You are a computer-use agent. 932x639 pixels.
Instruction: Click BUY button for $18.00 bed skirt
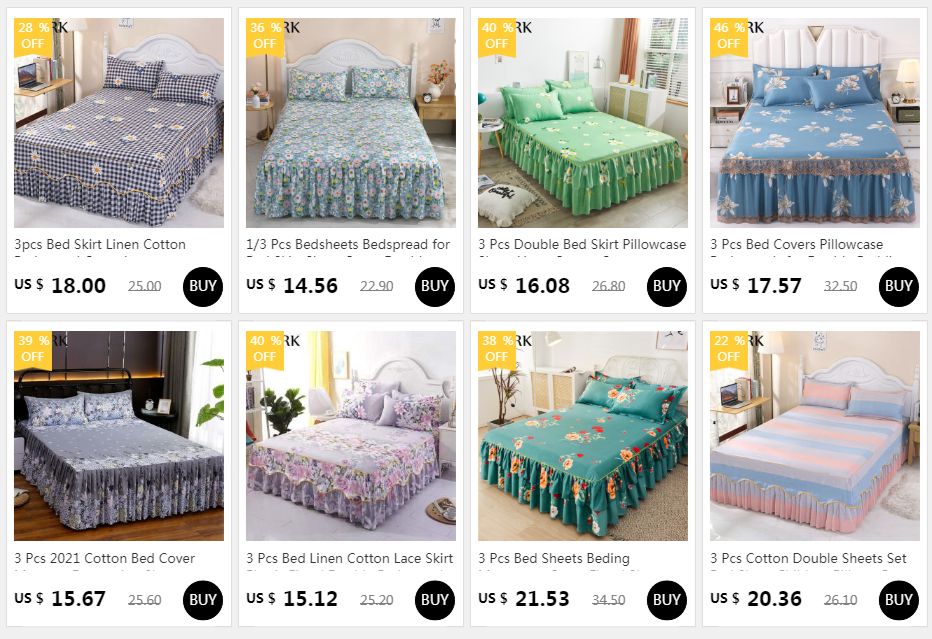pos(203,287)
